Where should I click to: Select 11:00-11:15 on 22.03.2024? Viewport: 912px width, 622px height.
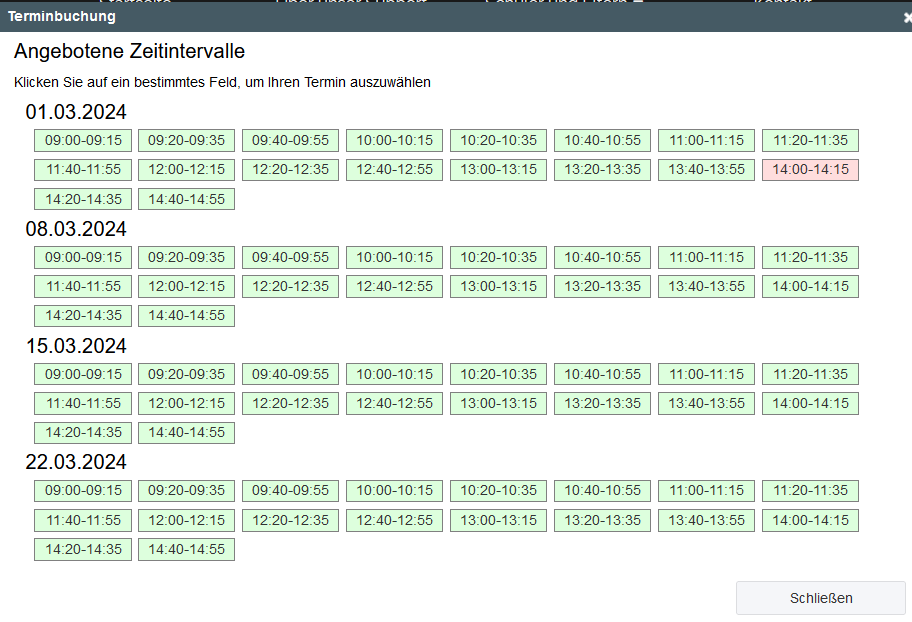coord(707,491)
